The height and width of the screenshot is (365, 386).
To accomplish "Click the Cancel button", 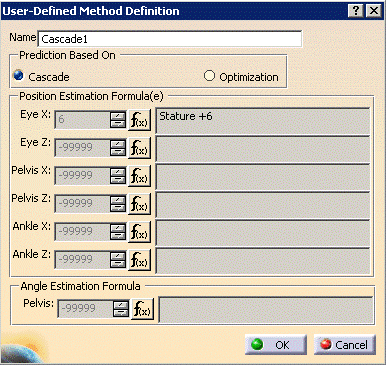I will (345, 345).
